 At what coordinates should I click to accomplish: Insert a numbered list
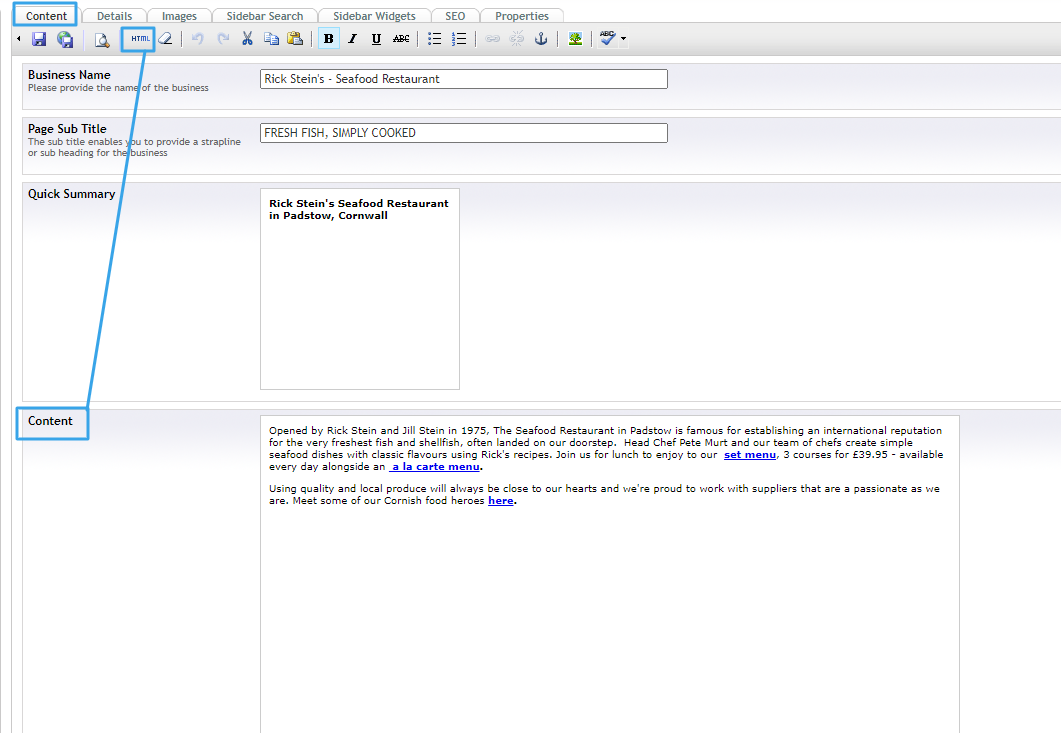click(459, 39)
